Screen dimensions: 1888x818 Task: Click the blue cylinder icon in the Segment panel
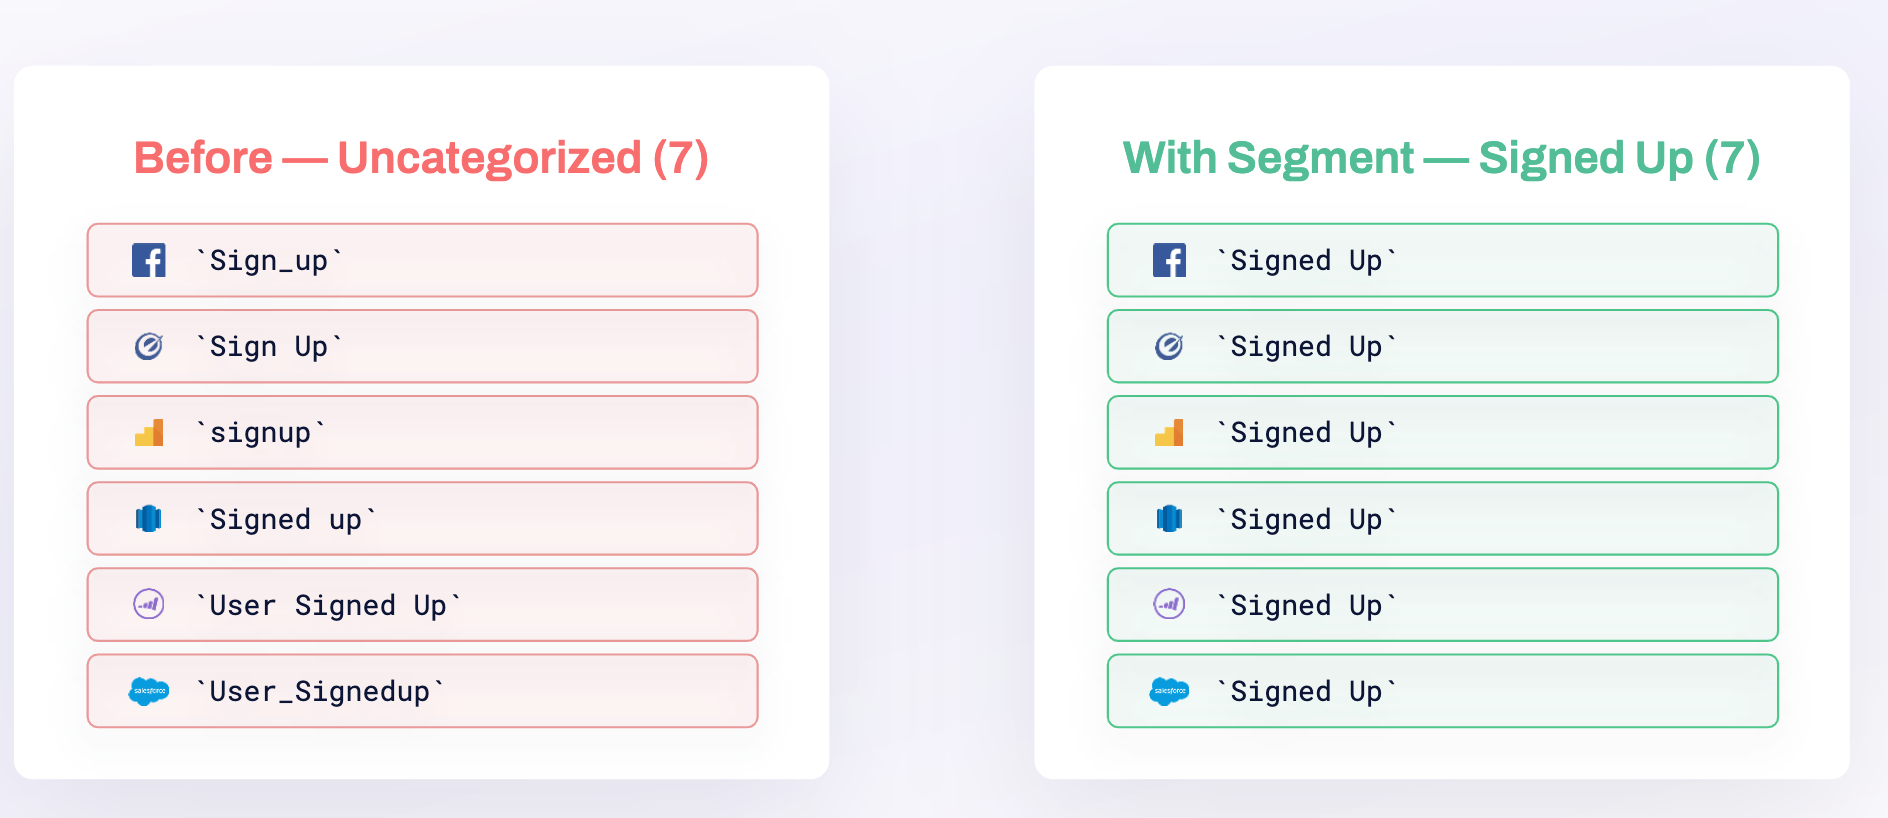click(x=1169, y=519)
